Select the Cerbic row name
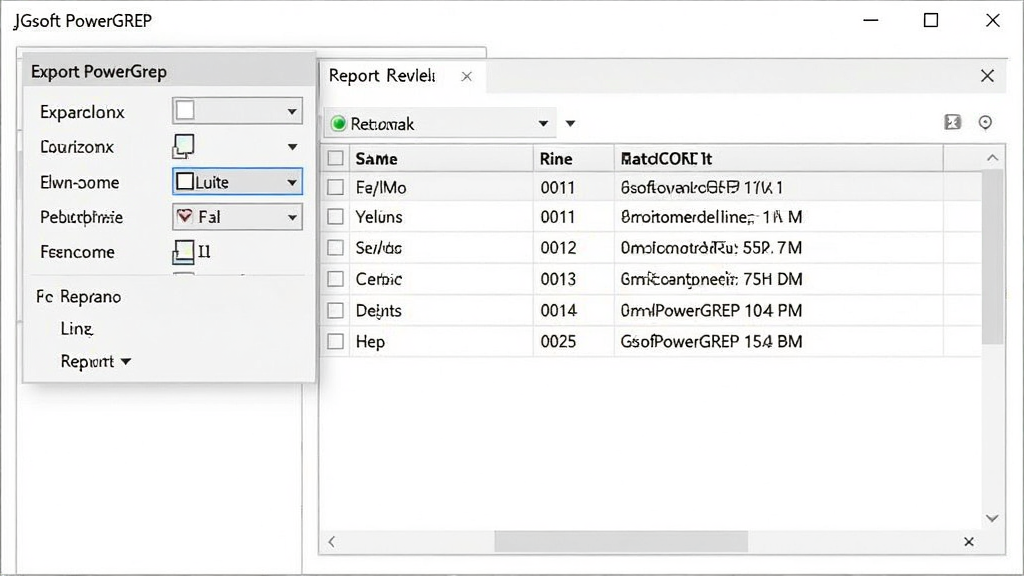Viewport: 1024px width, 576px height. [379, 280]
